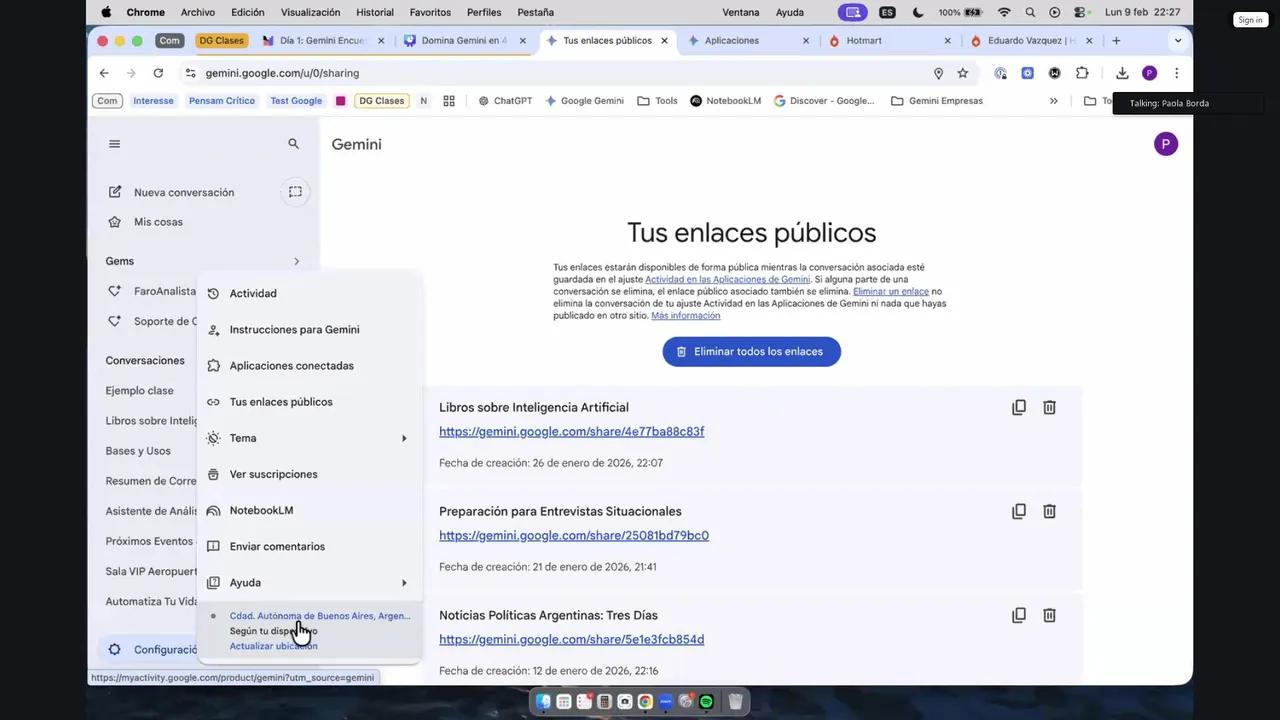Show hidden bookmarks with double chevron

click(1053, 101)
